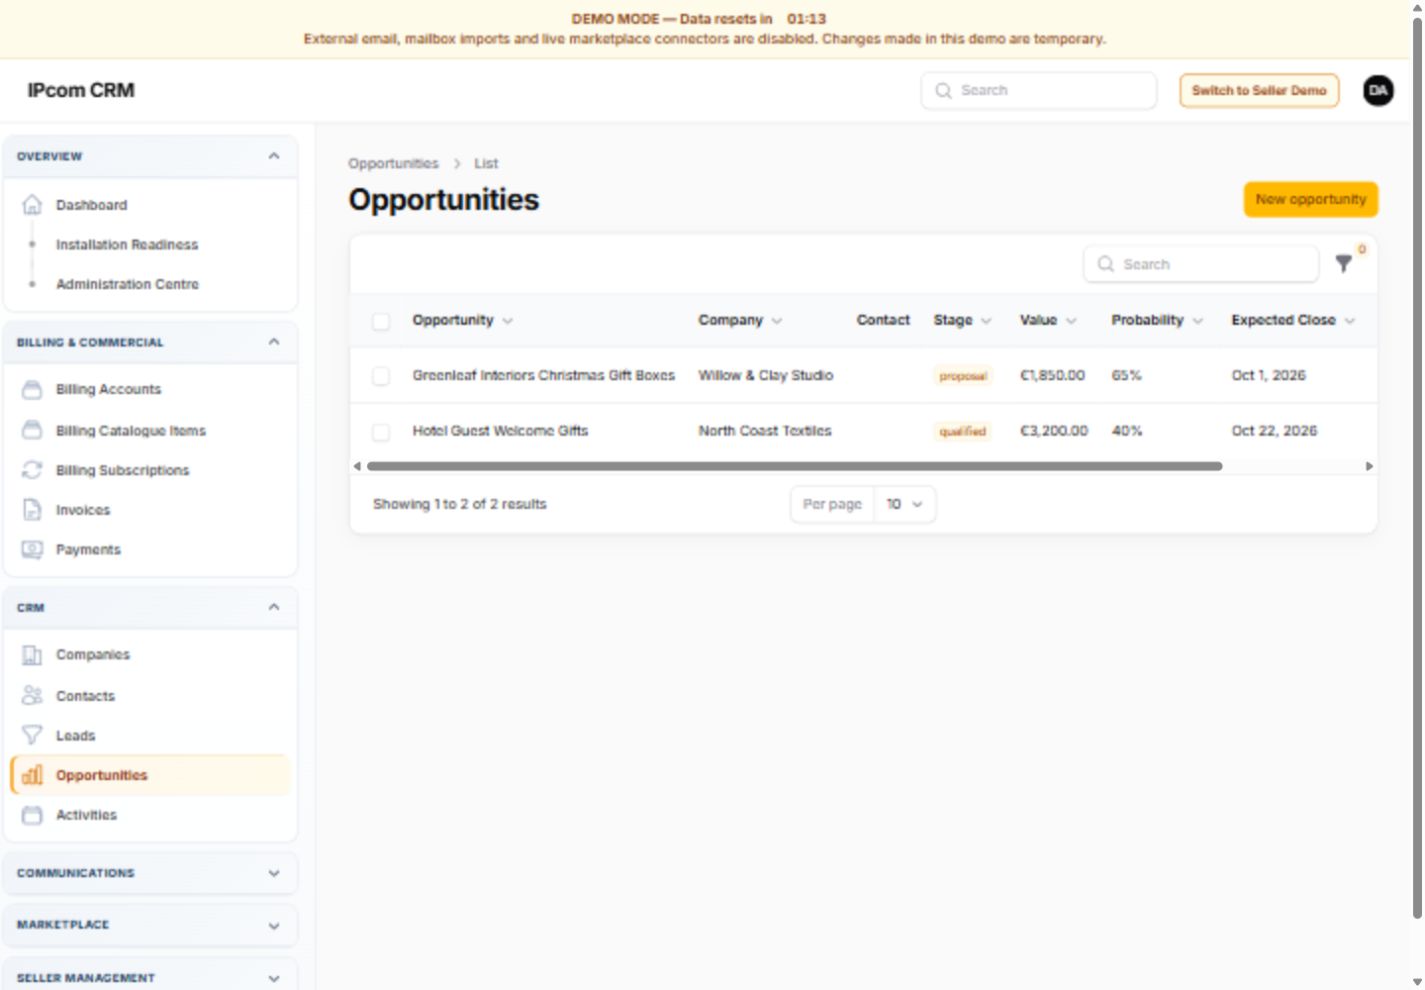1425x990 pixels.
Task: Click the Leads funnel icon
Action: point(32,735)
